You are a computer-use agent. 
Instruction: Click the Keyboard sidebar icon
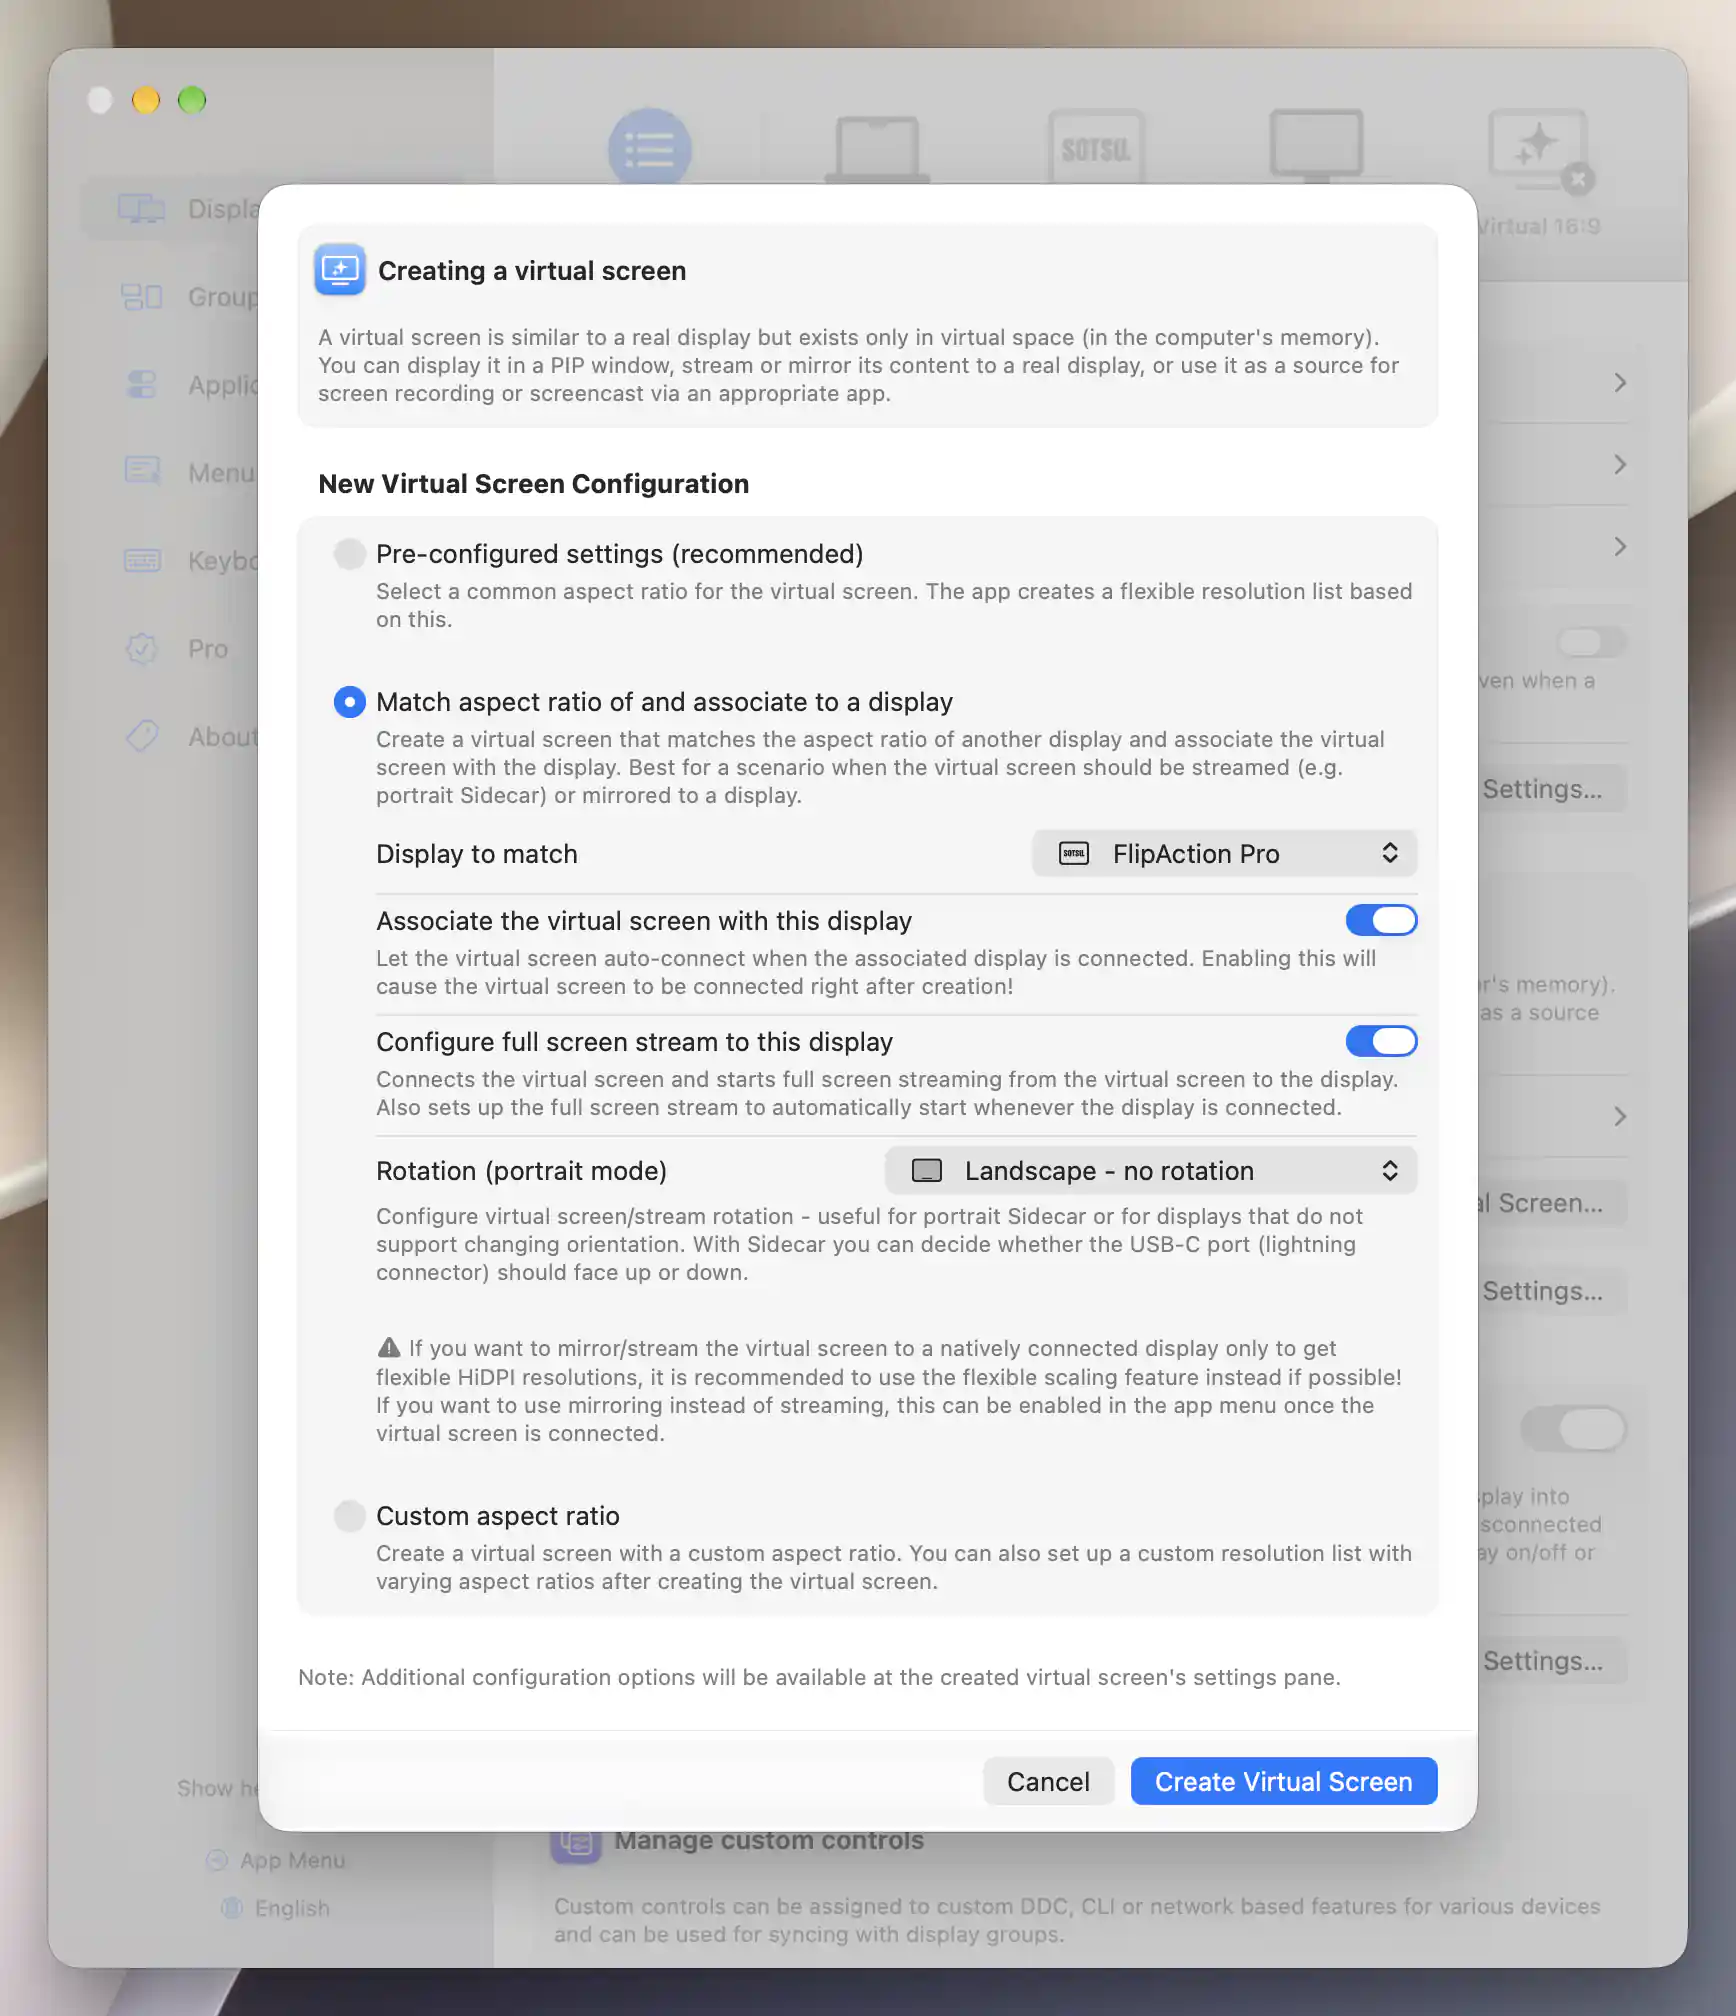click(x=142, y=561)
